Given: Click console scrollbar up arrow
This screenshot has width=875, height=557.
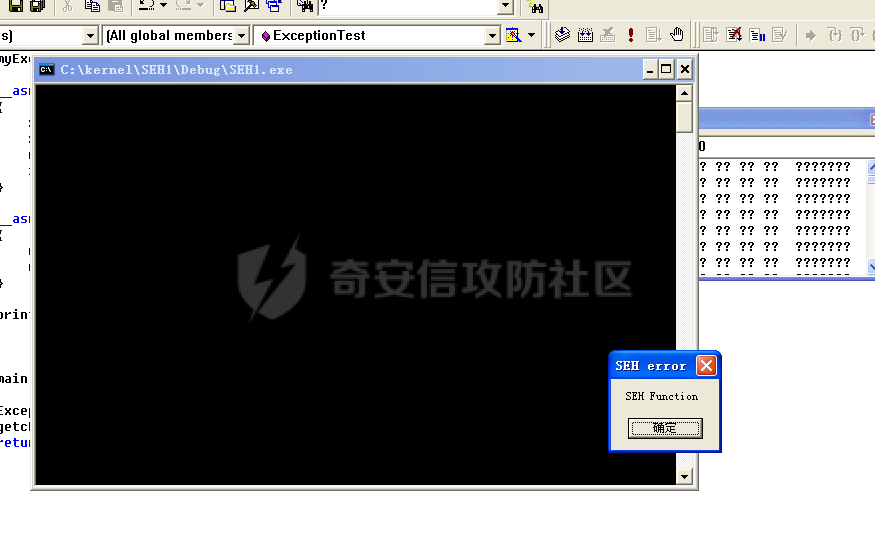Looking at the screenshot, I should coord(685,93).
